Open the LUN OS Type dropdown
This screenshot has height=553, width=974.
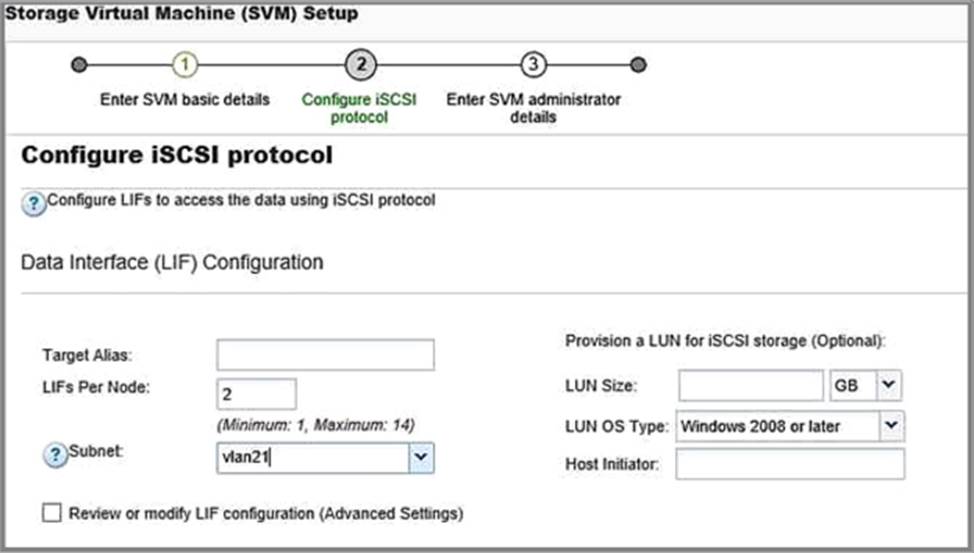891,426
